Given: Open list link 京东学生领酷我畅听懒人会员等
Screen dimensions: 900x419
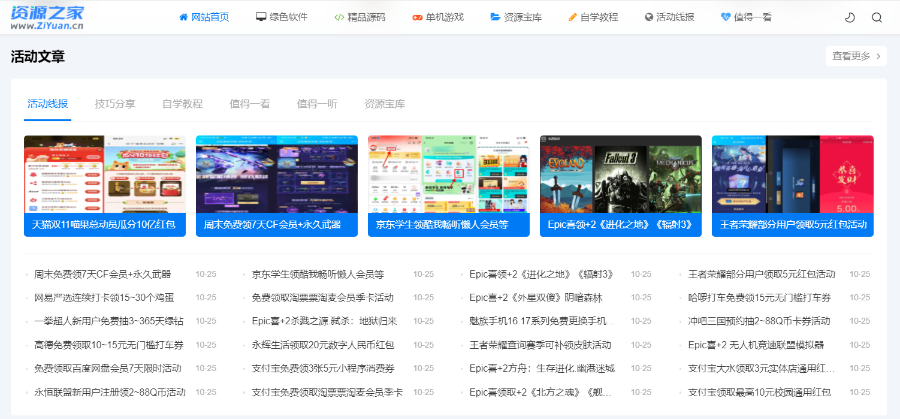Looking at the screenshot, I should coord(318,274).
